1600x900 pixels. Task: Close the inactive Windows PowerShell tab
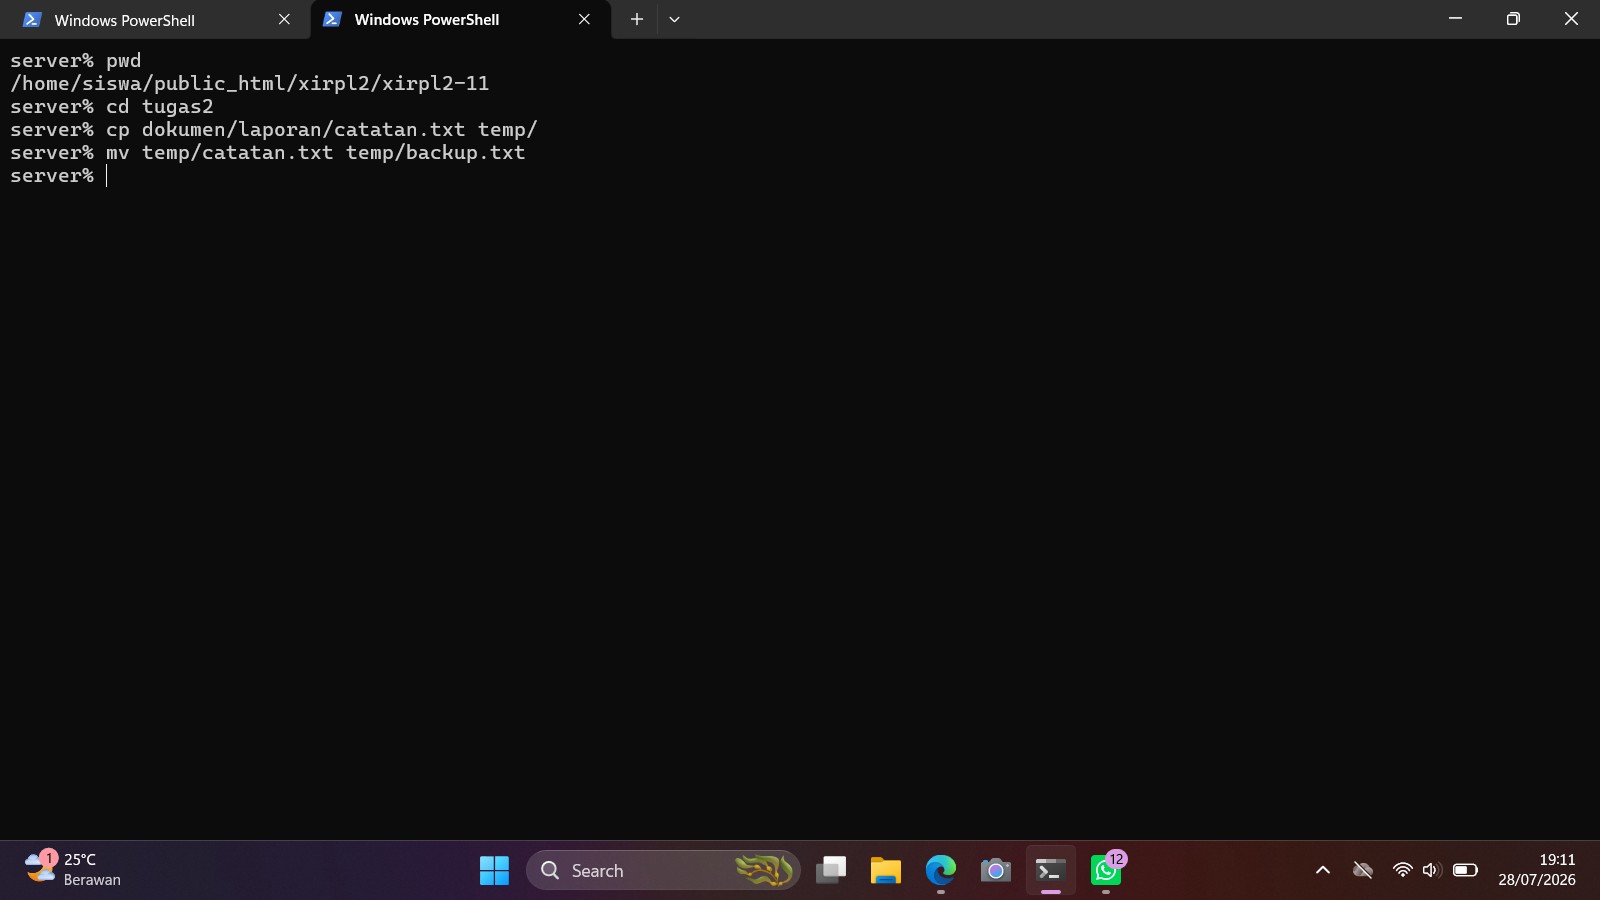[284, 20]
